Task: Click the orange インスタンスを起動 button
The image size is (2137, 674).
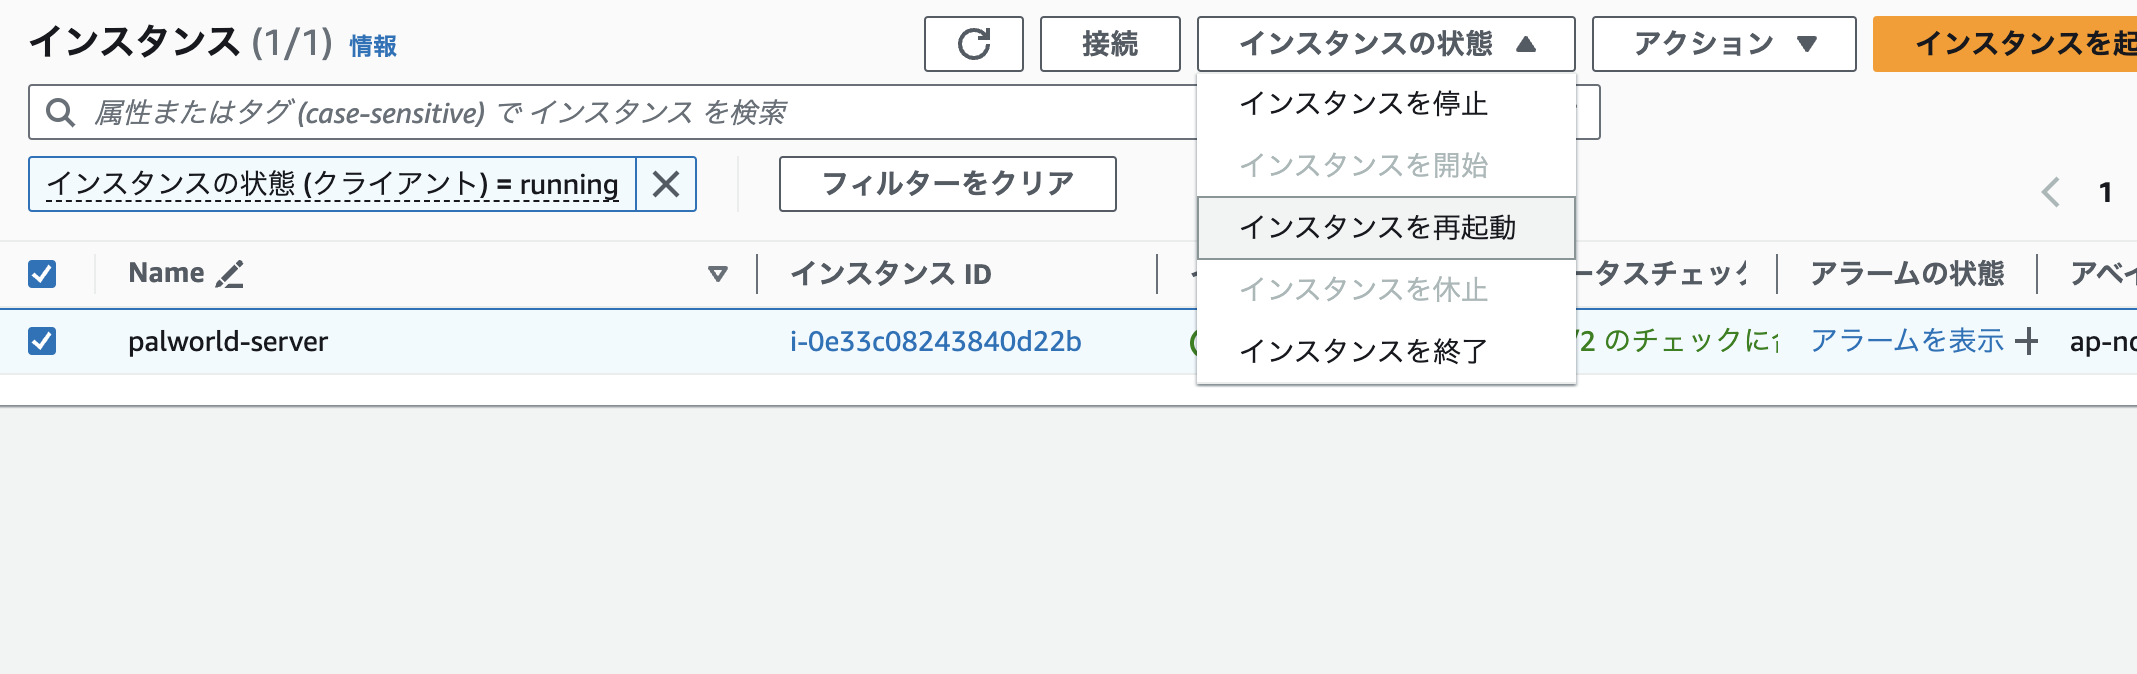Action: [2010, 44]
